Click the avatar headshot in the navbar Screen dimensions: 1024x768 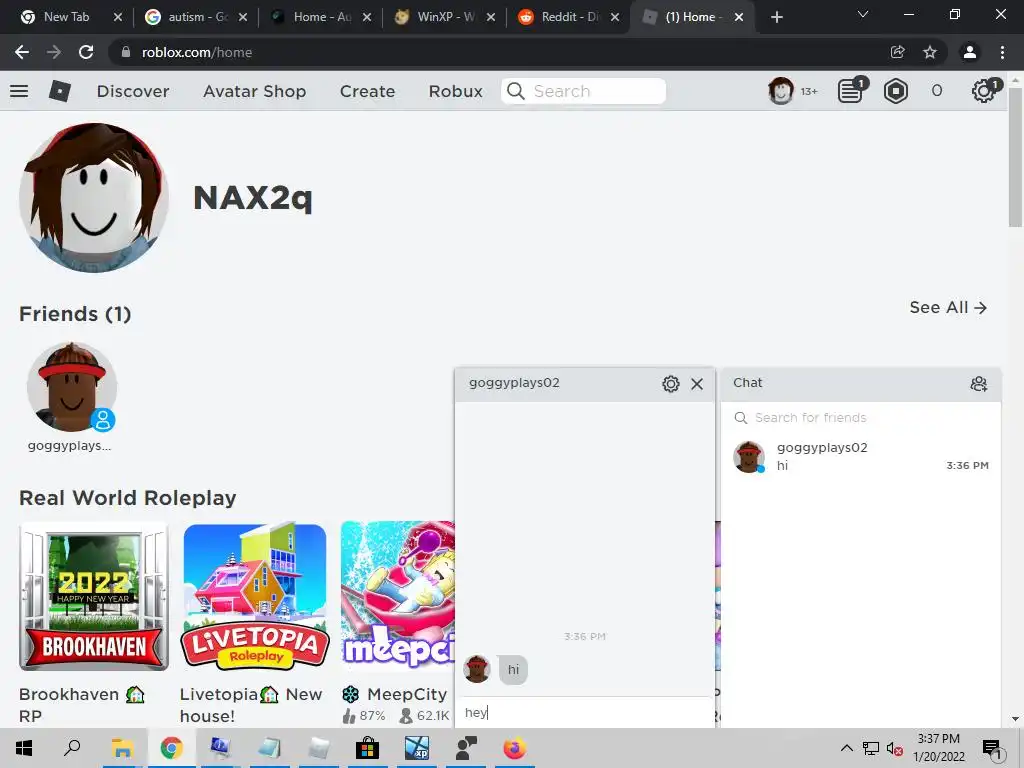click(x=780, y=91)
